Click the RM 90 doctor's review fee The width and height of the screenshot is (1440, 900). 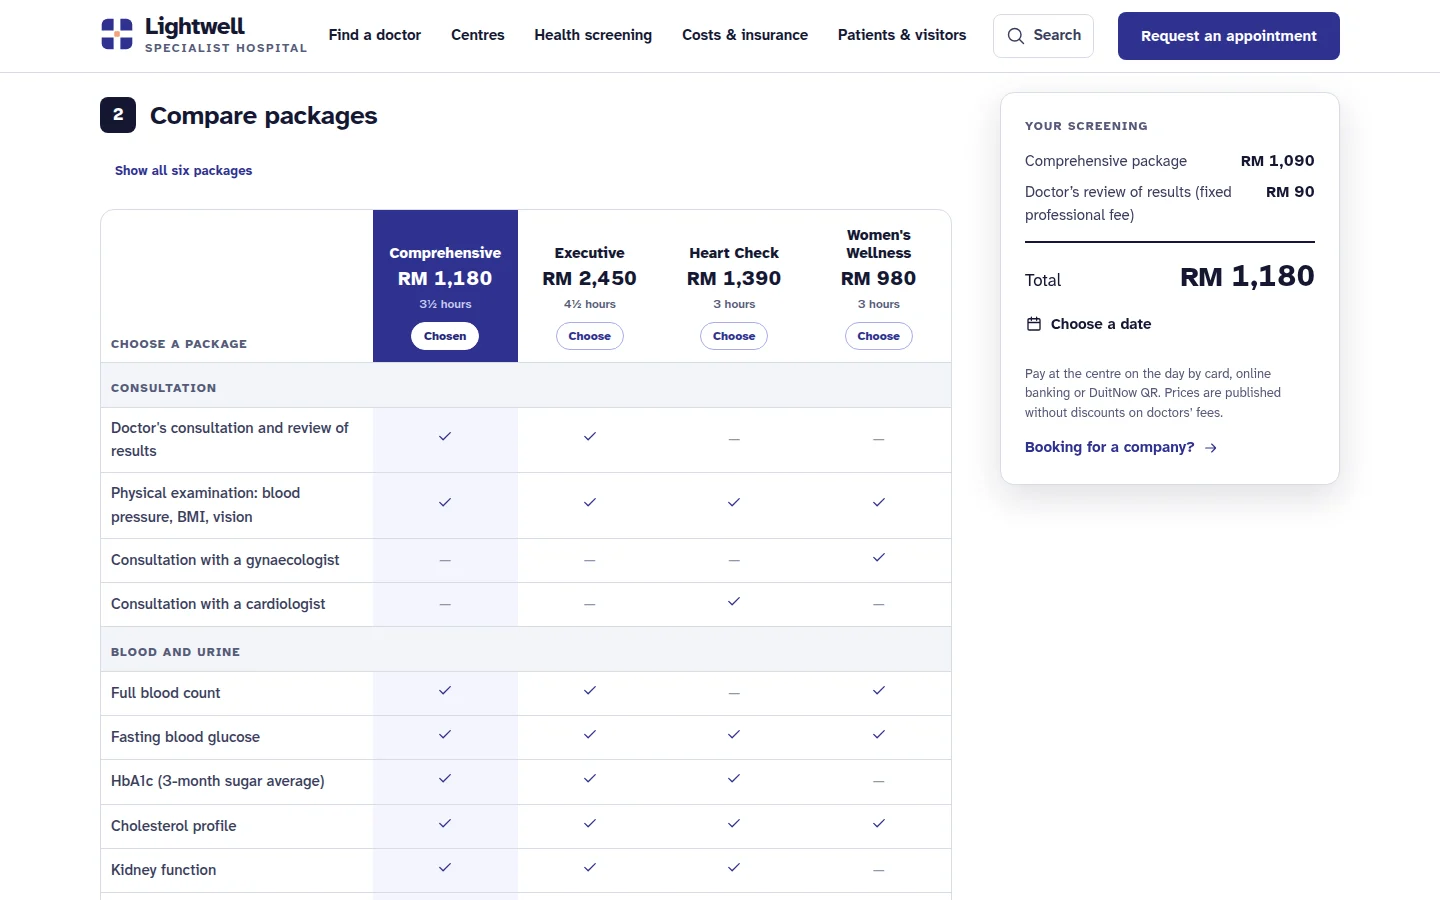1290,192
